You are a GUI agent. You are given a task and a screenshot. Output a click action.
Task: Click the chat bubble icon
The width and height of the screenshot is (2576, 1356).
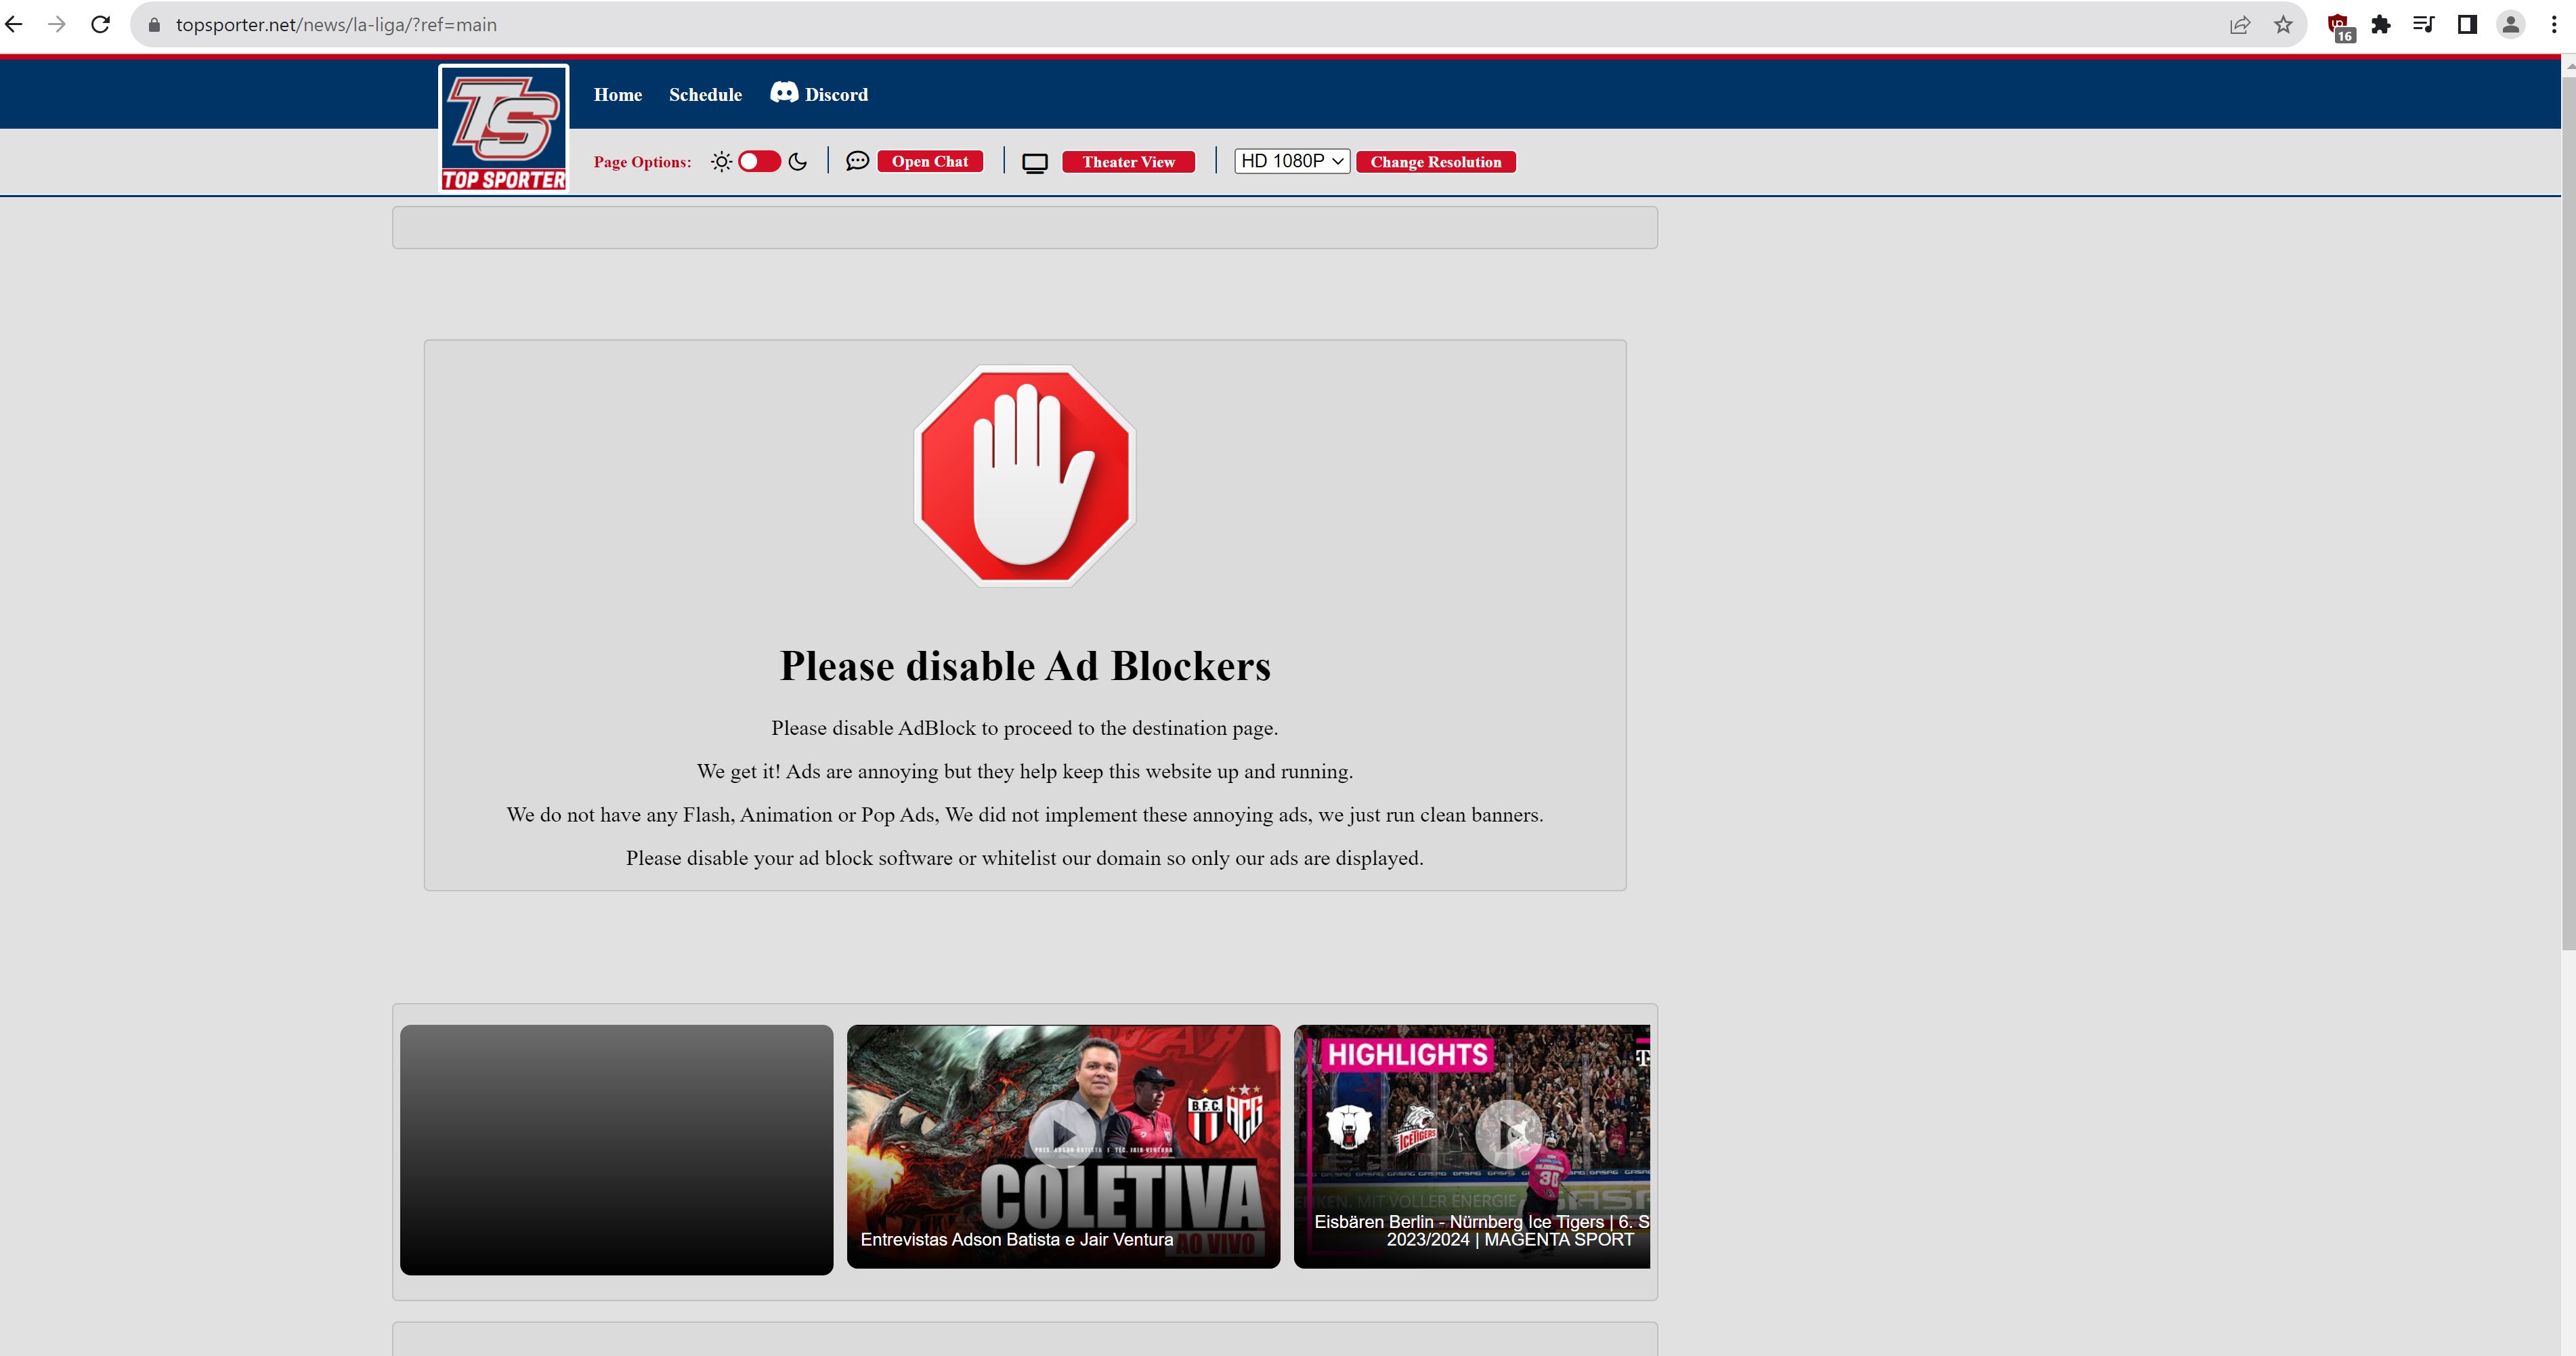[857, 161]
